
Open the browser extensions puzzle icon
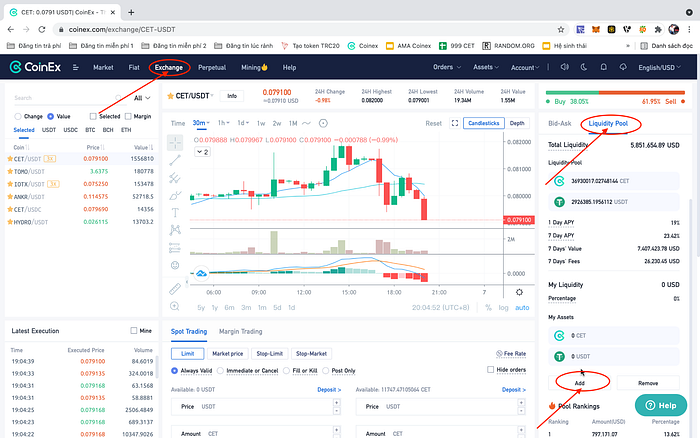coord(658,29)
